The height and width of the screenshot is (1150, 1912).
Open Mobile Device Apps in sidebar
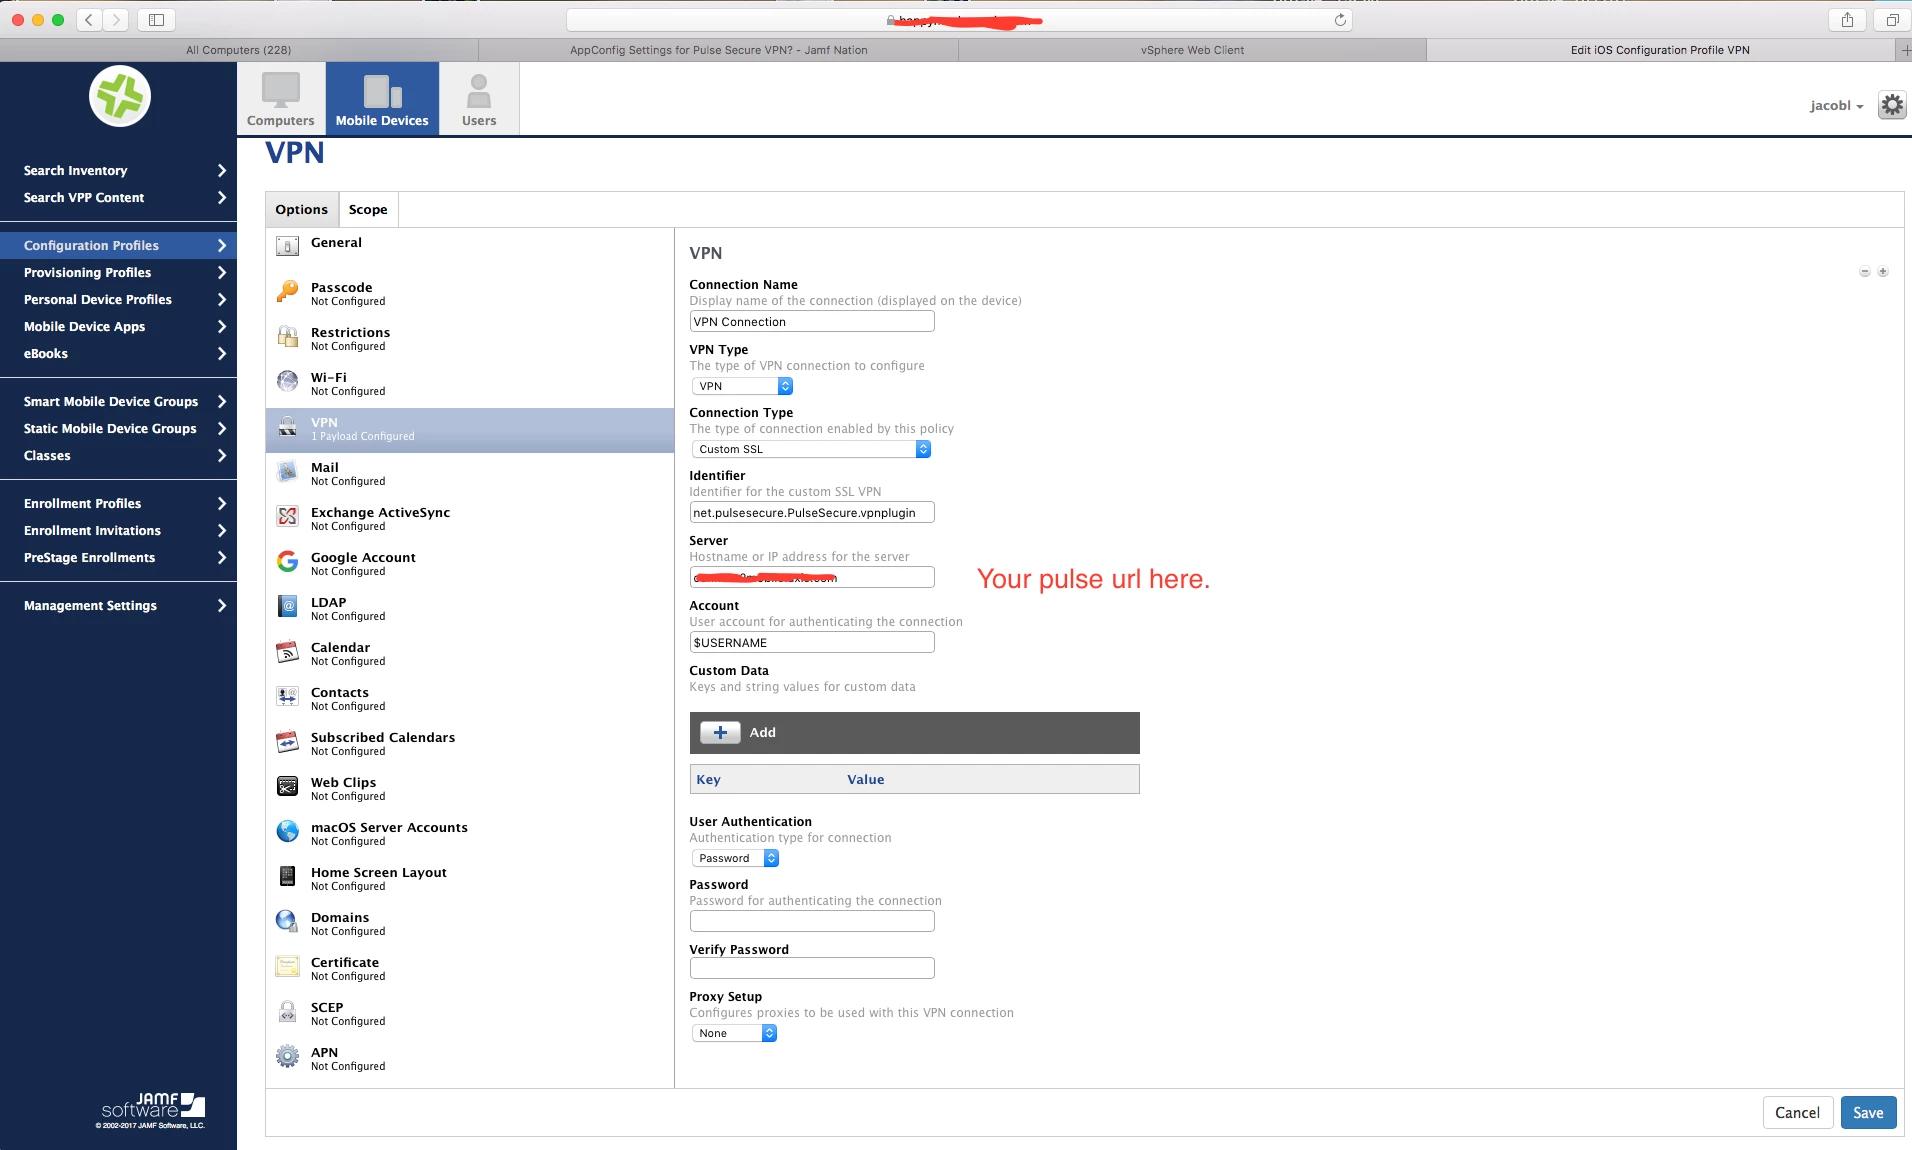tap(118, 326)
